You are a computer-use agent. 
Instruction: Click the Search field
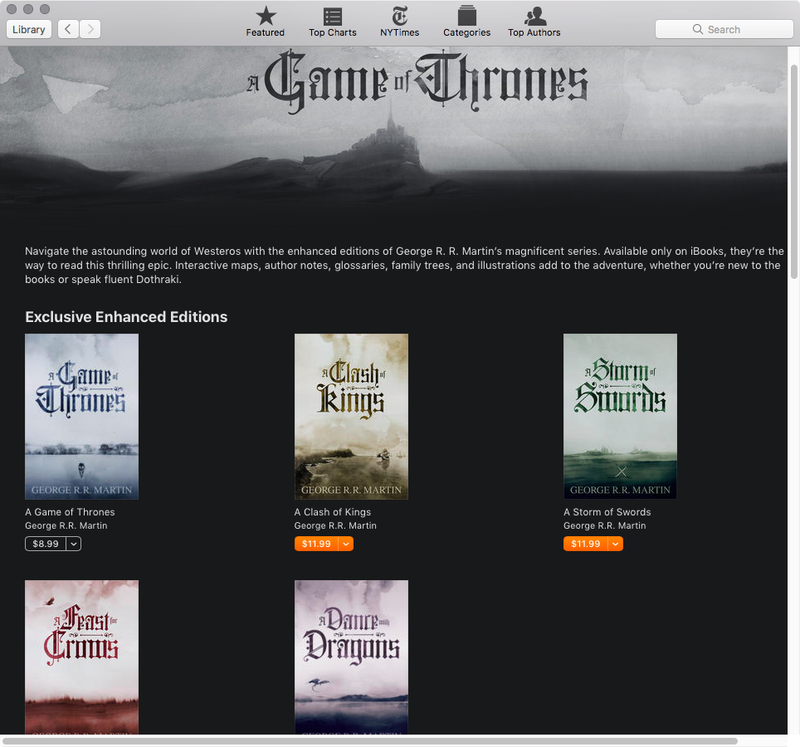[723, 29]
